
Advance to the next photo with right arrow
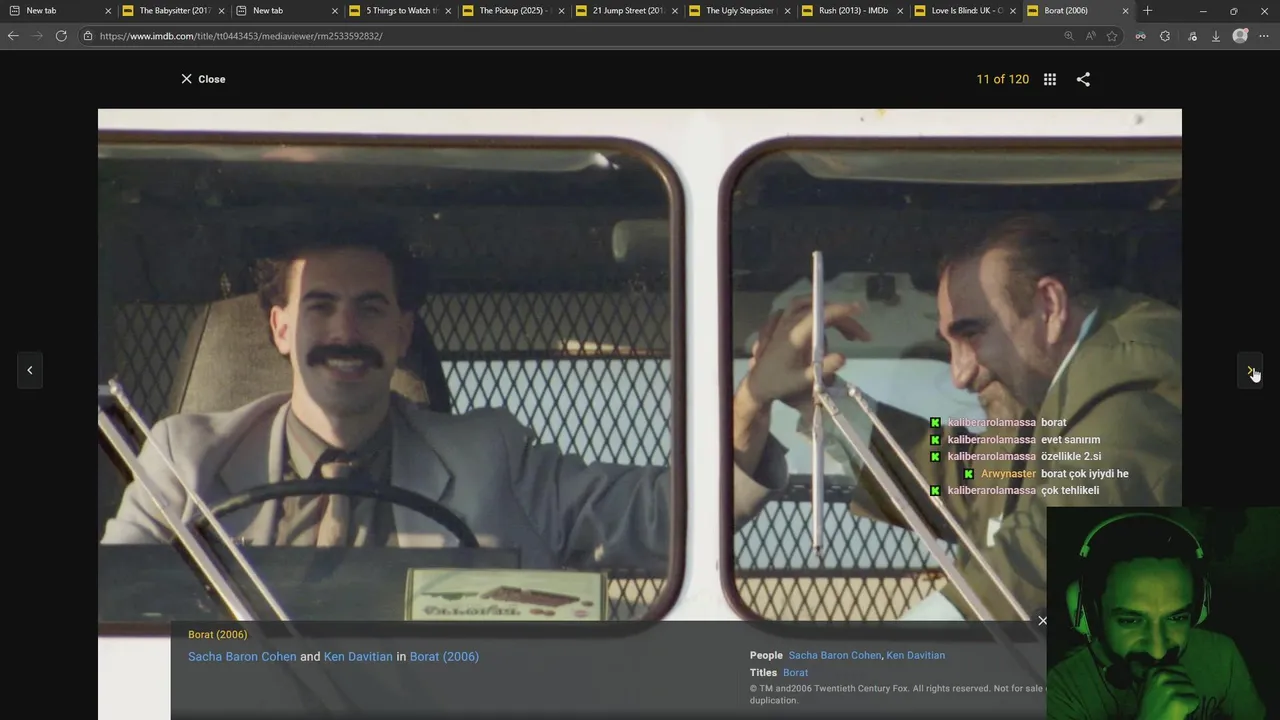click(1250, 370)
